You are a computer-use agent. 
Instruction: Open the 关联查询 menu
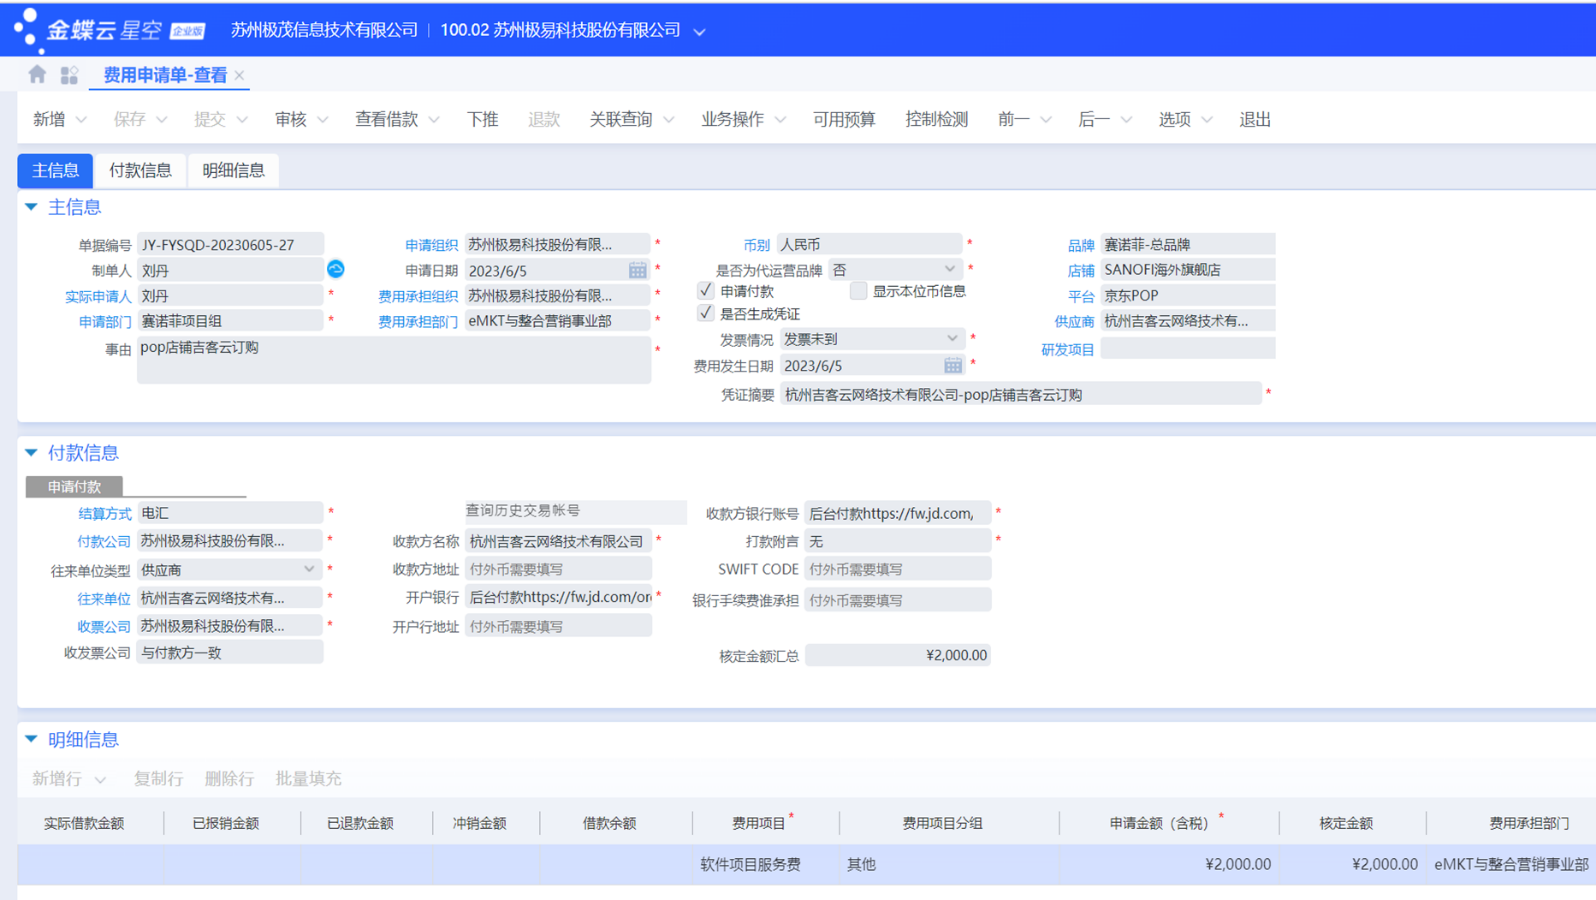[631, 119]
